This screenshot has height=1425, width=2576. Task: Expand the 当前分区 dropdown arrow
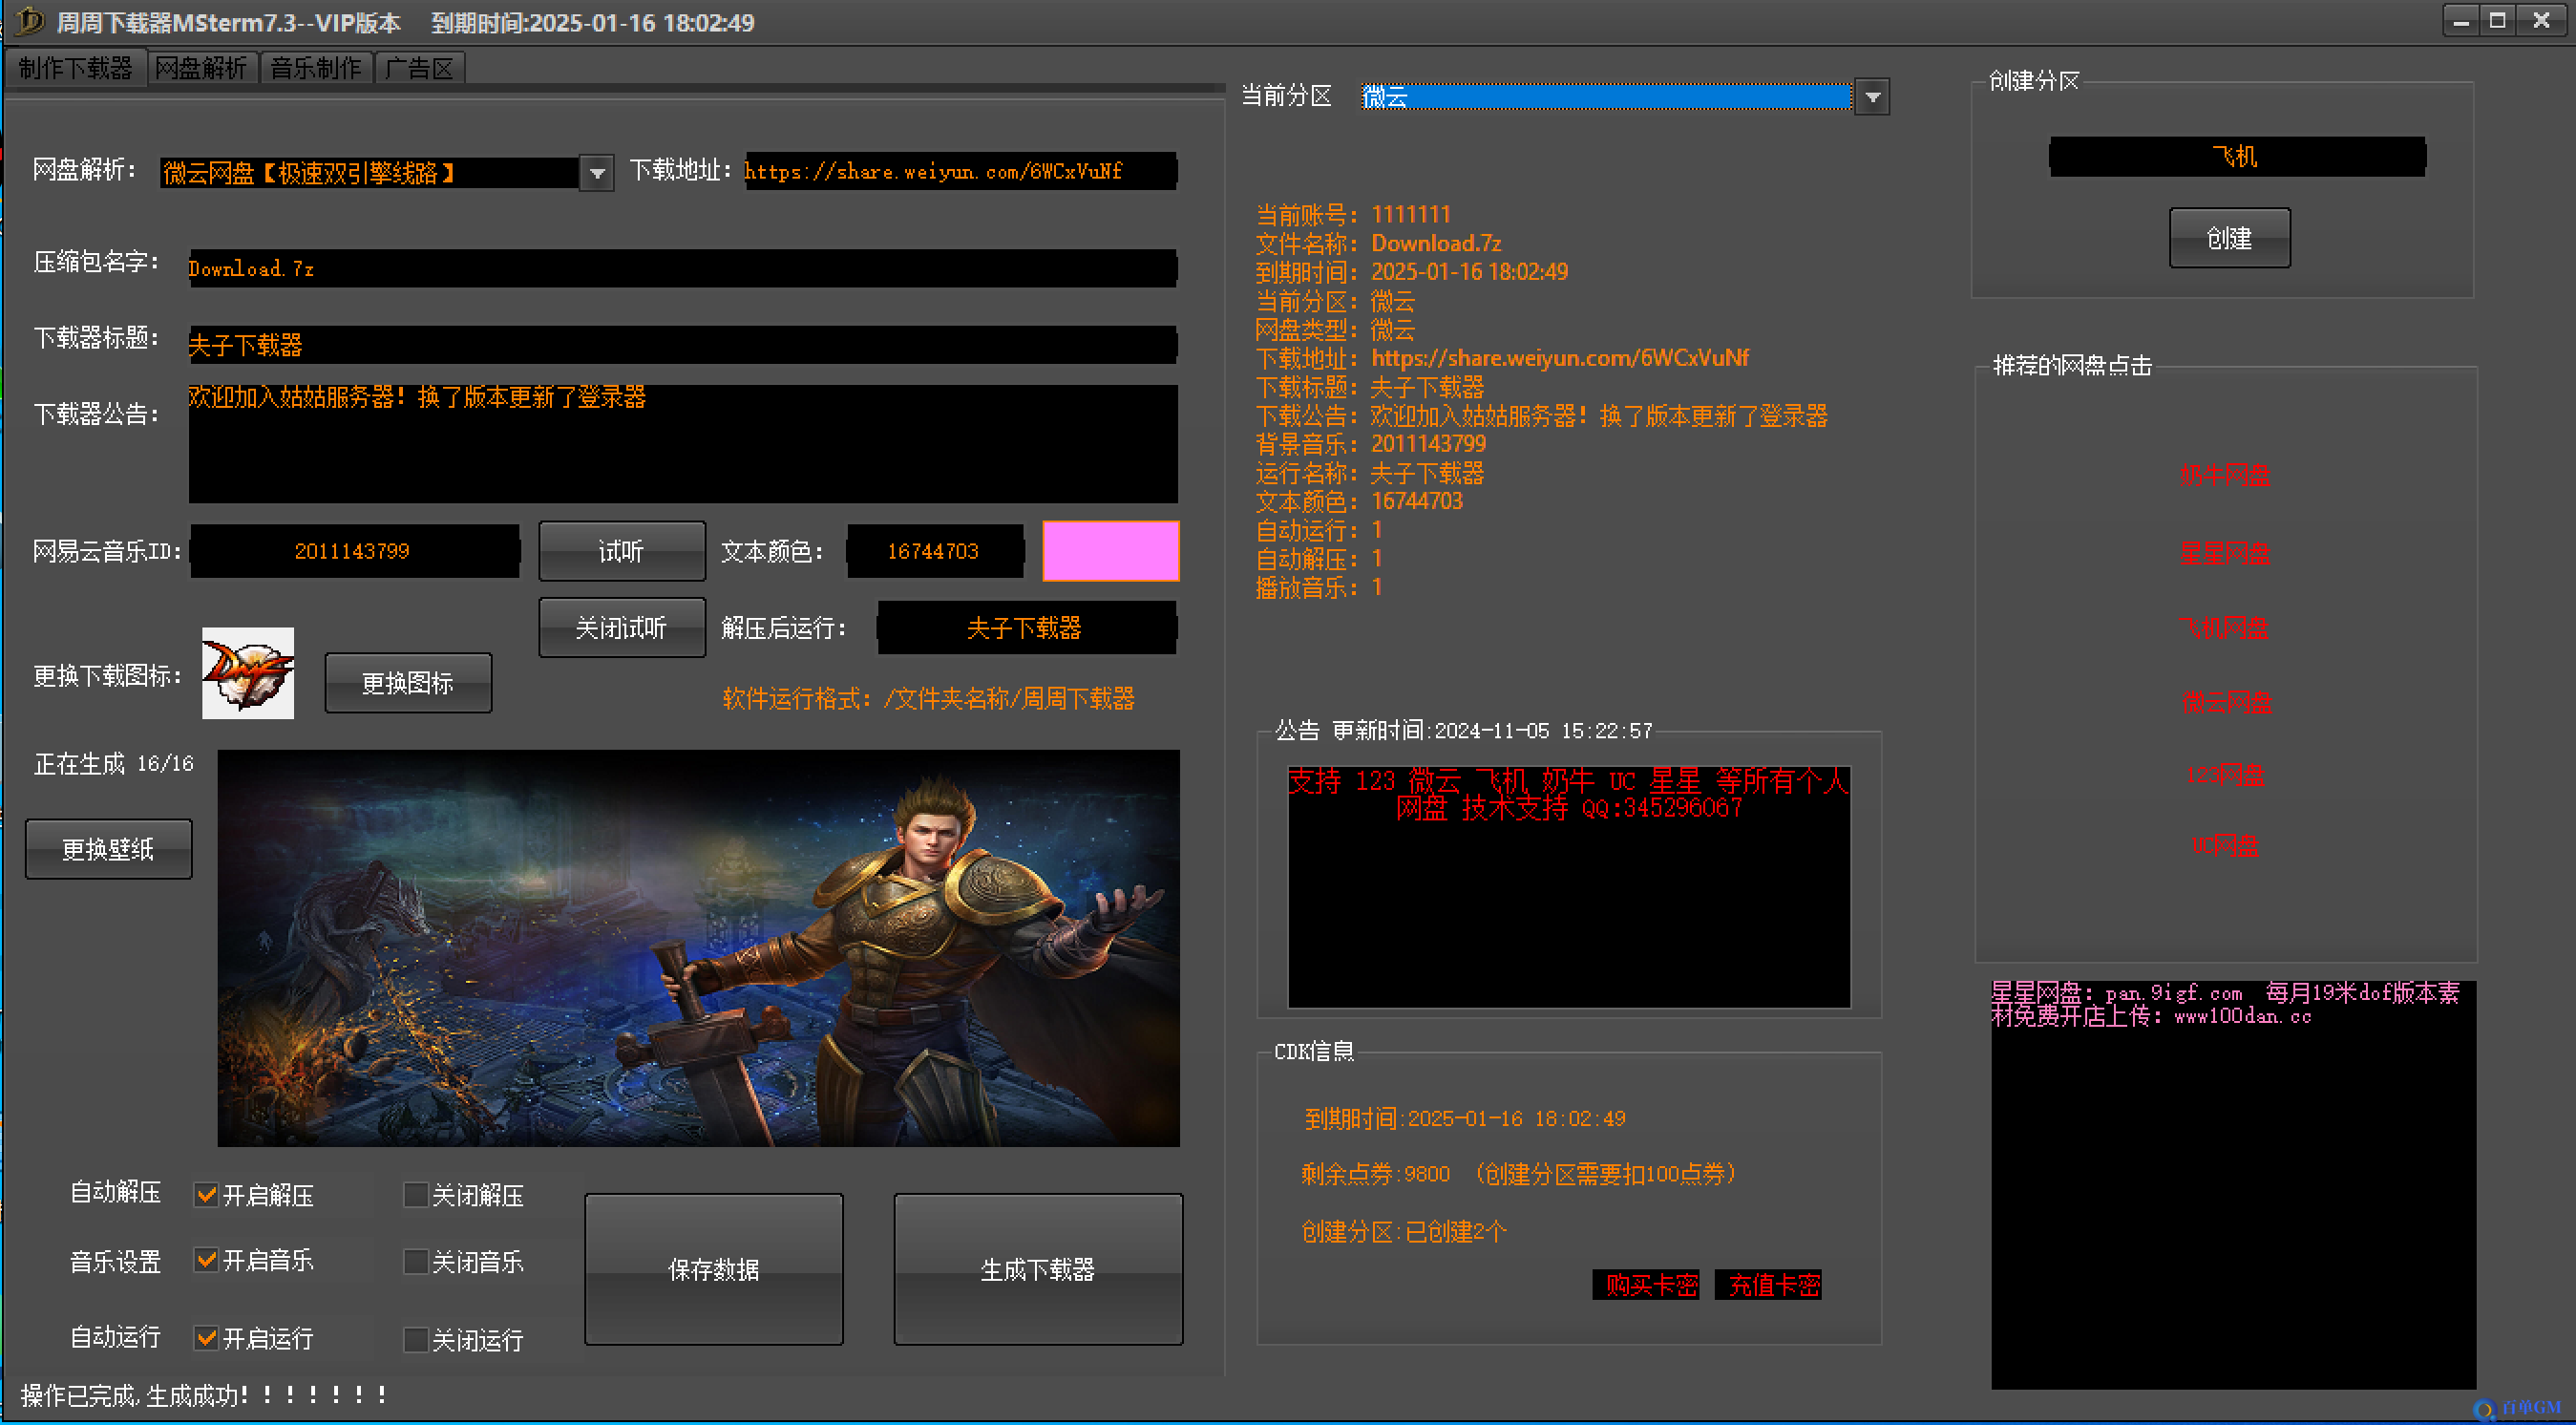[x=1872, y=97]
